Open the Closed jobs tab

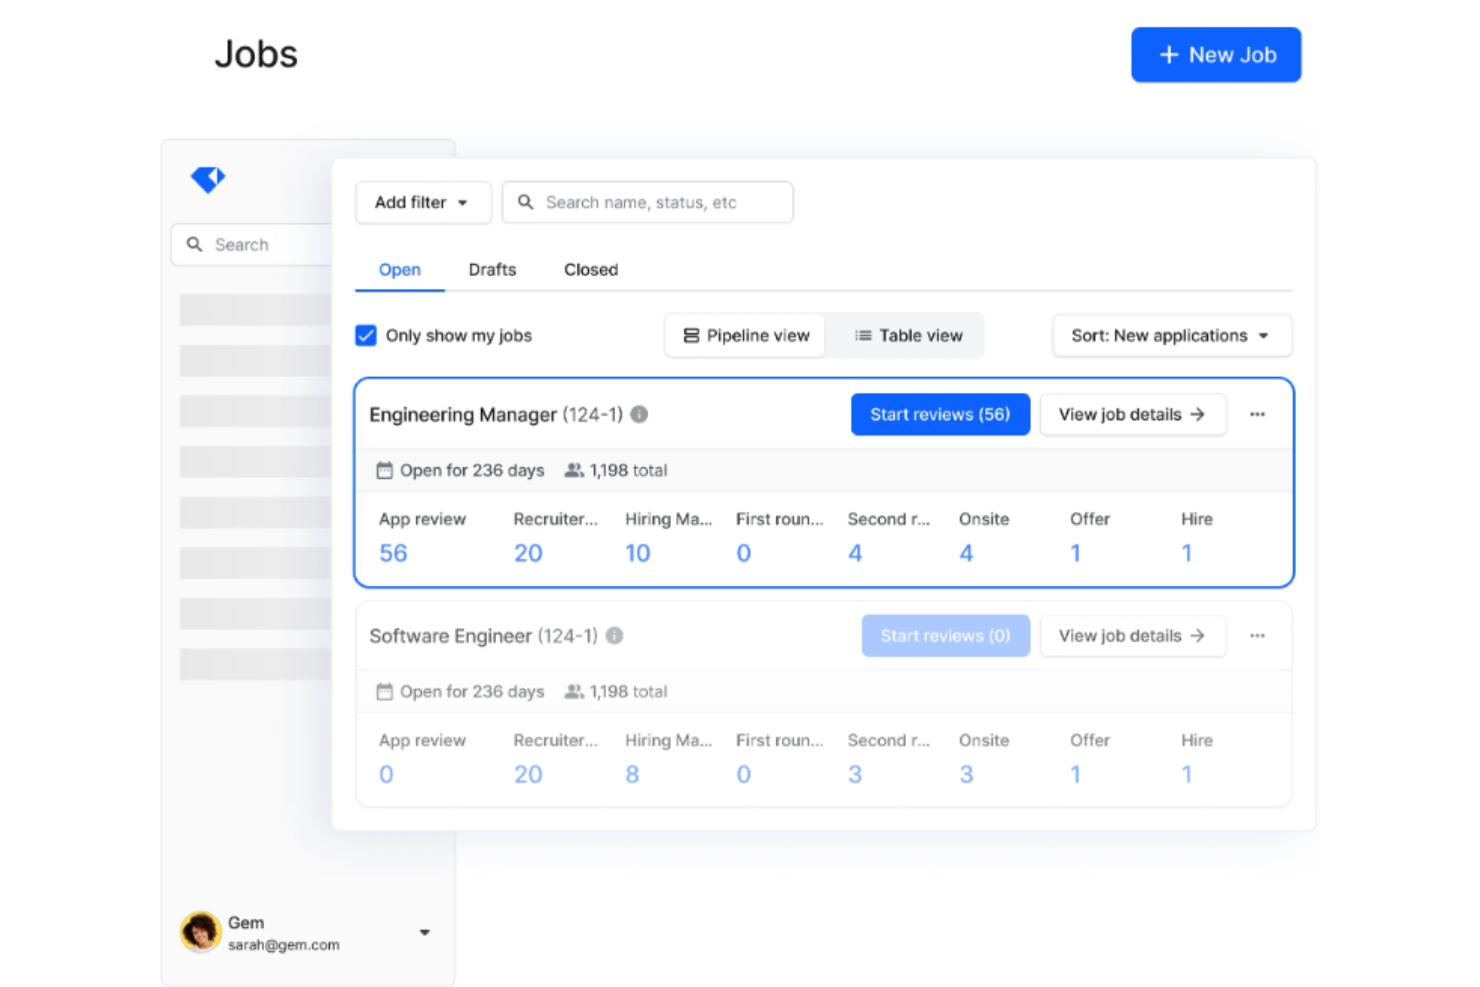[x=590, y=269]
